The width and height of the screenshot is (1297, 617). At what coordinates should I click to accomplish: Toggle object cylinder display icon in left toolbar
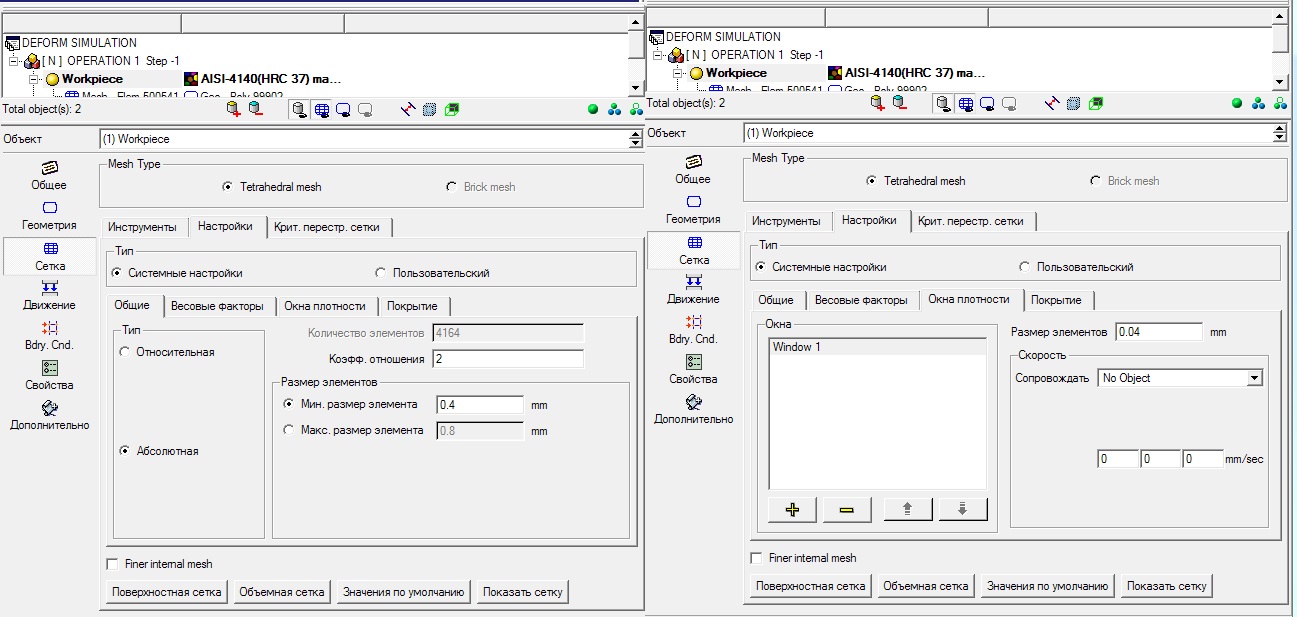click(300, 109)
